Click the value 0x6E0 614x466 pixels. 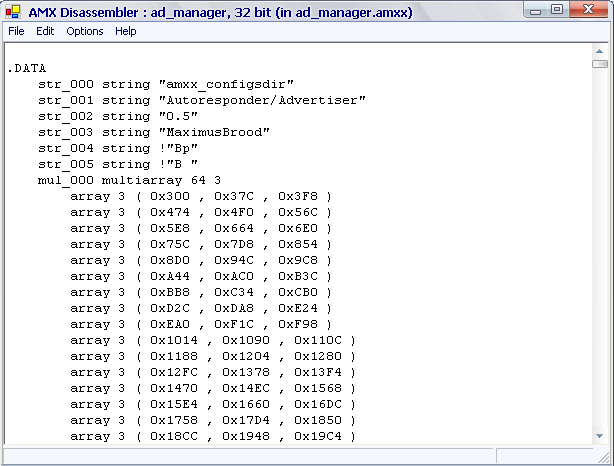point(298,228)
